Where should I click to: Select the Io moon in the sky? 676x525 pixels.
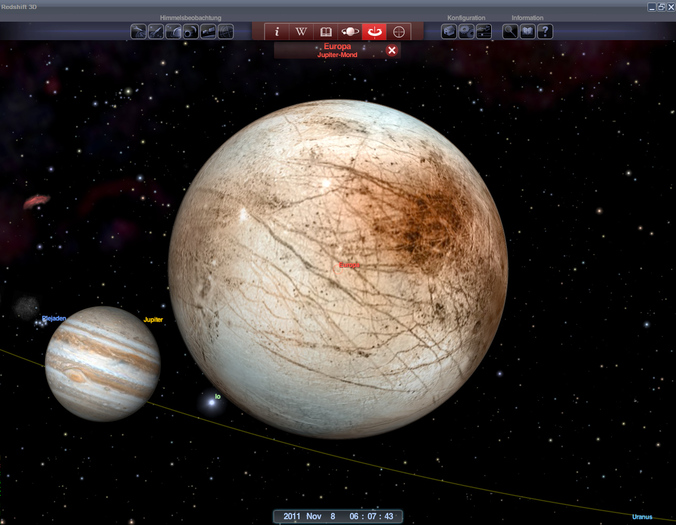click(210, 401)
